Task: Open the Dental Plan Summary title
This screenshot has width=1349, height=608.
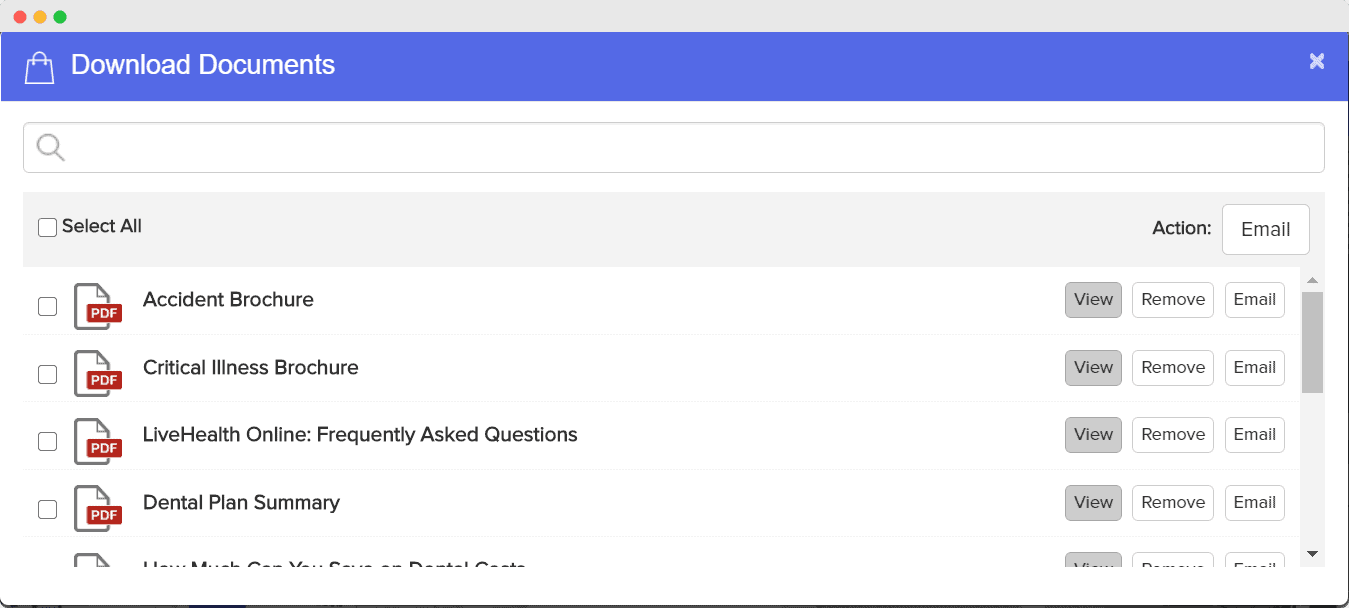Action: (x=241, y=503)
